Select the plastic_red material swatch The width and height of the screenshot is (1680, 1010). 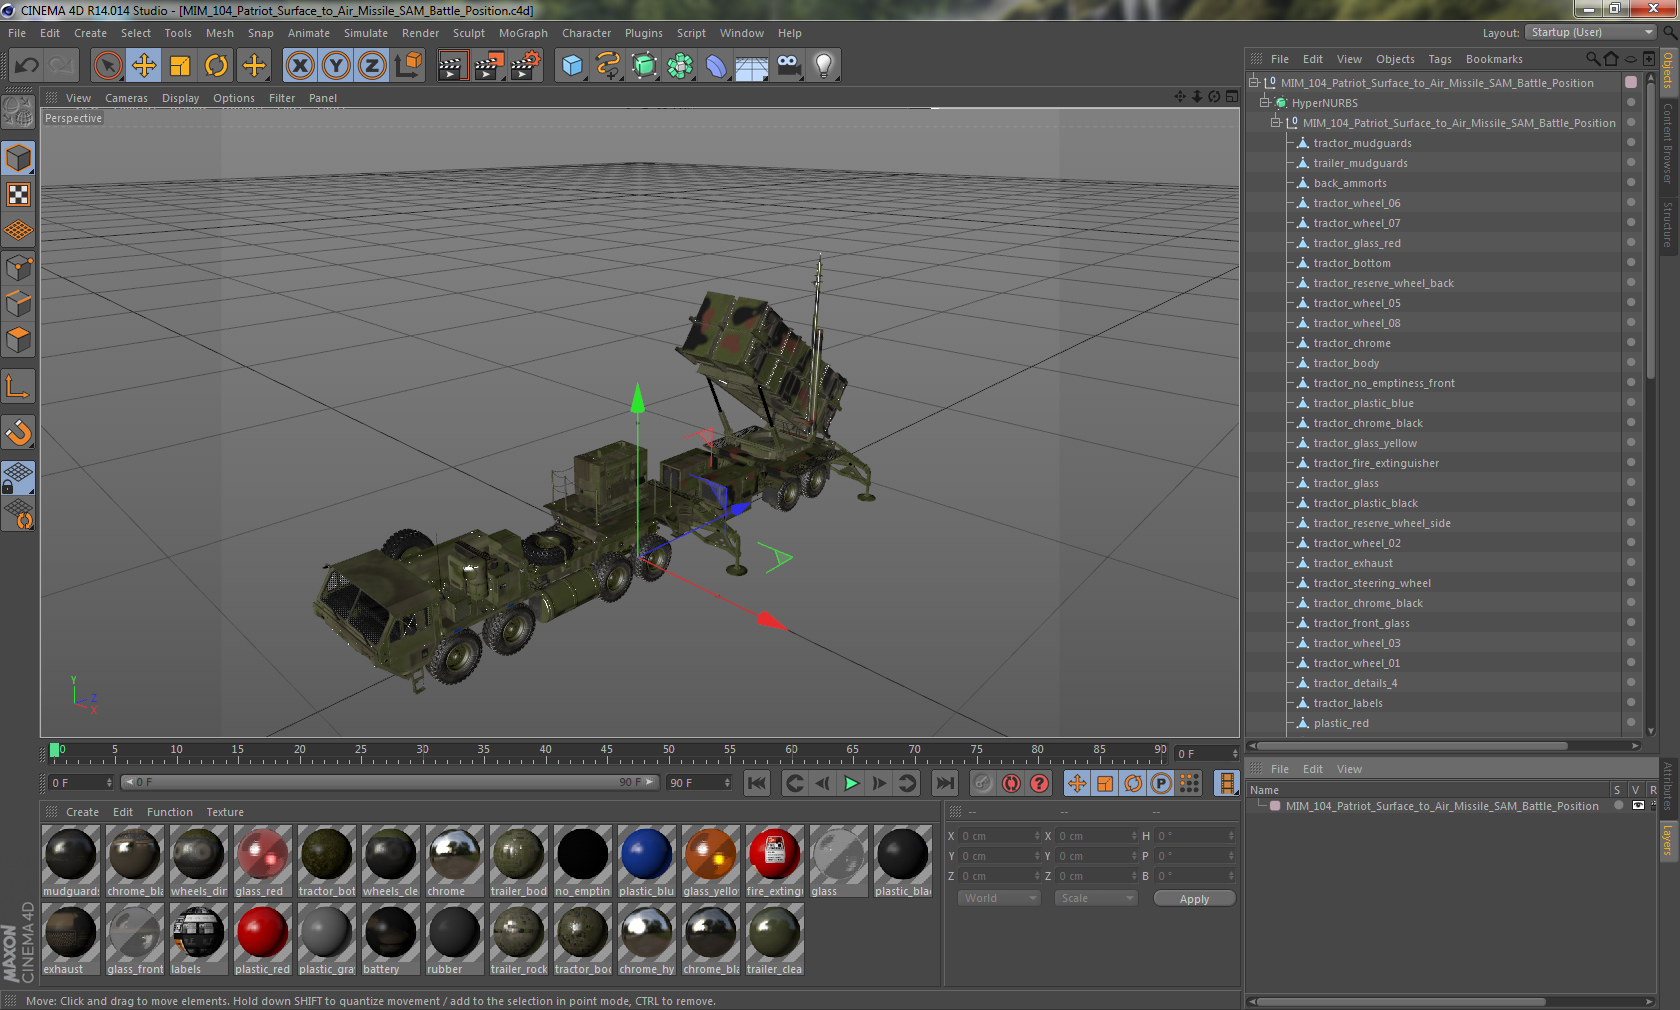pos(263,939)
